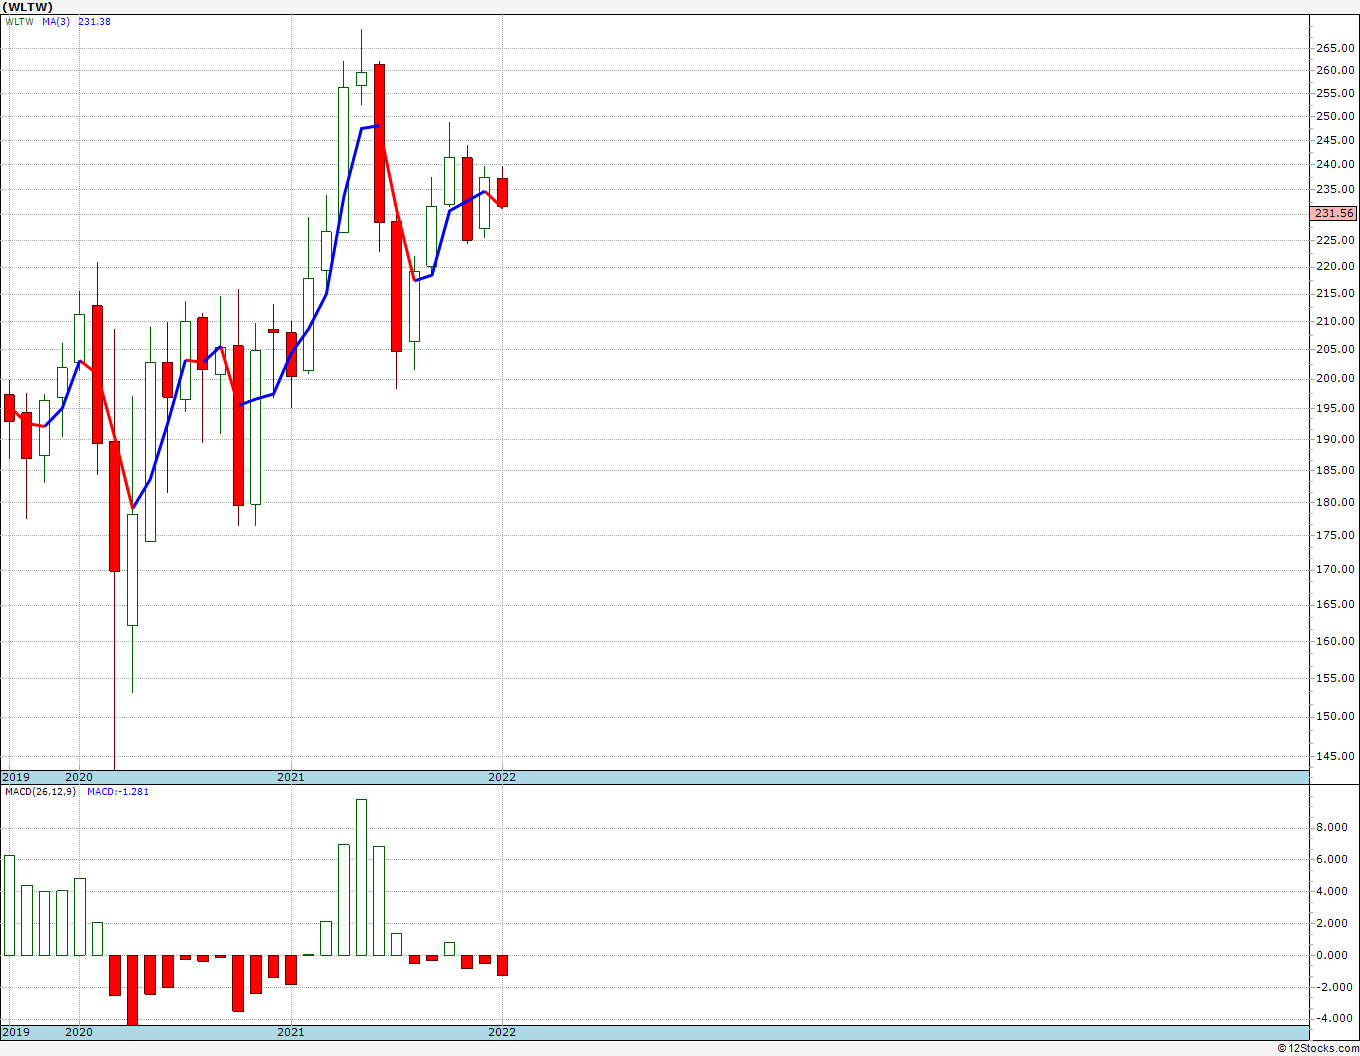Click the 260.00 price axis label
Viewport: 1360px width, 1056px height.
pos(1336,70)
